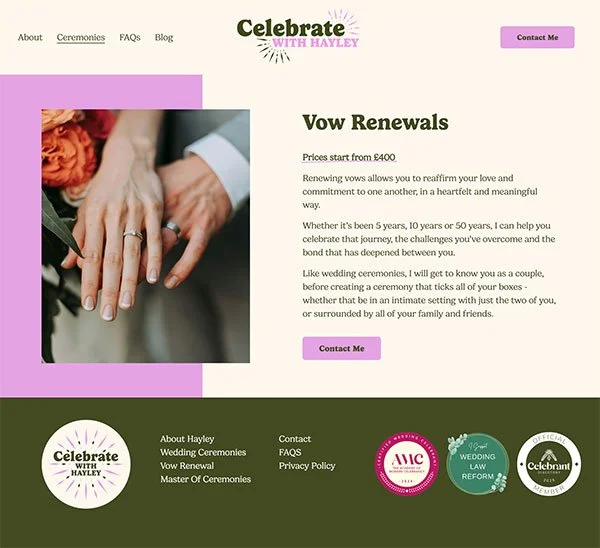Image resolution: width=600 pixels, height=548 pixels.
Task: Click the Wedding Law Reform badge
Action: 478,464
